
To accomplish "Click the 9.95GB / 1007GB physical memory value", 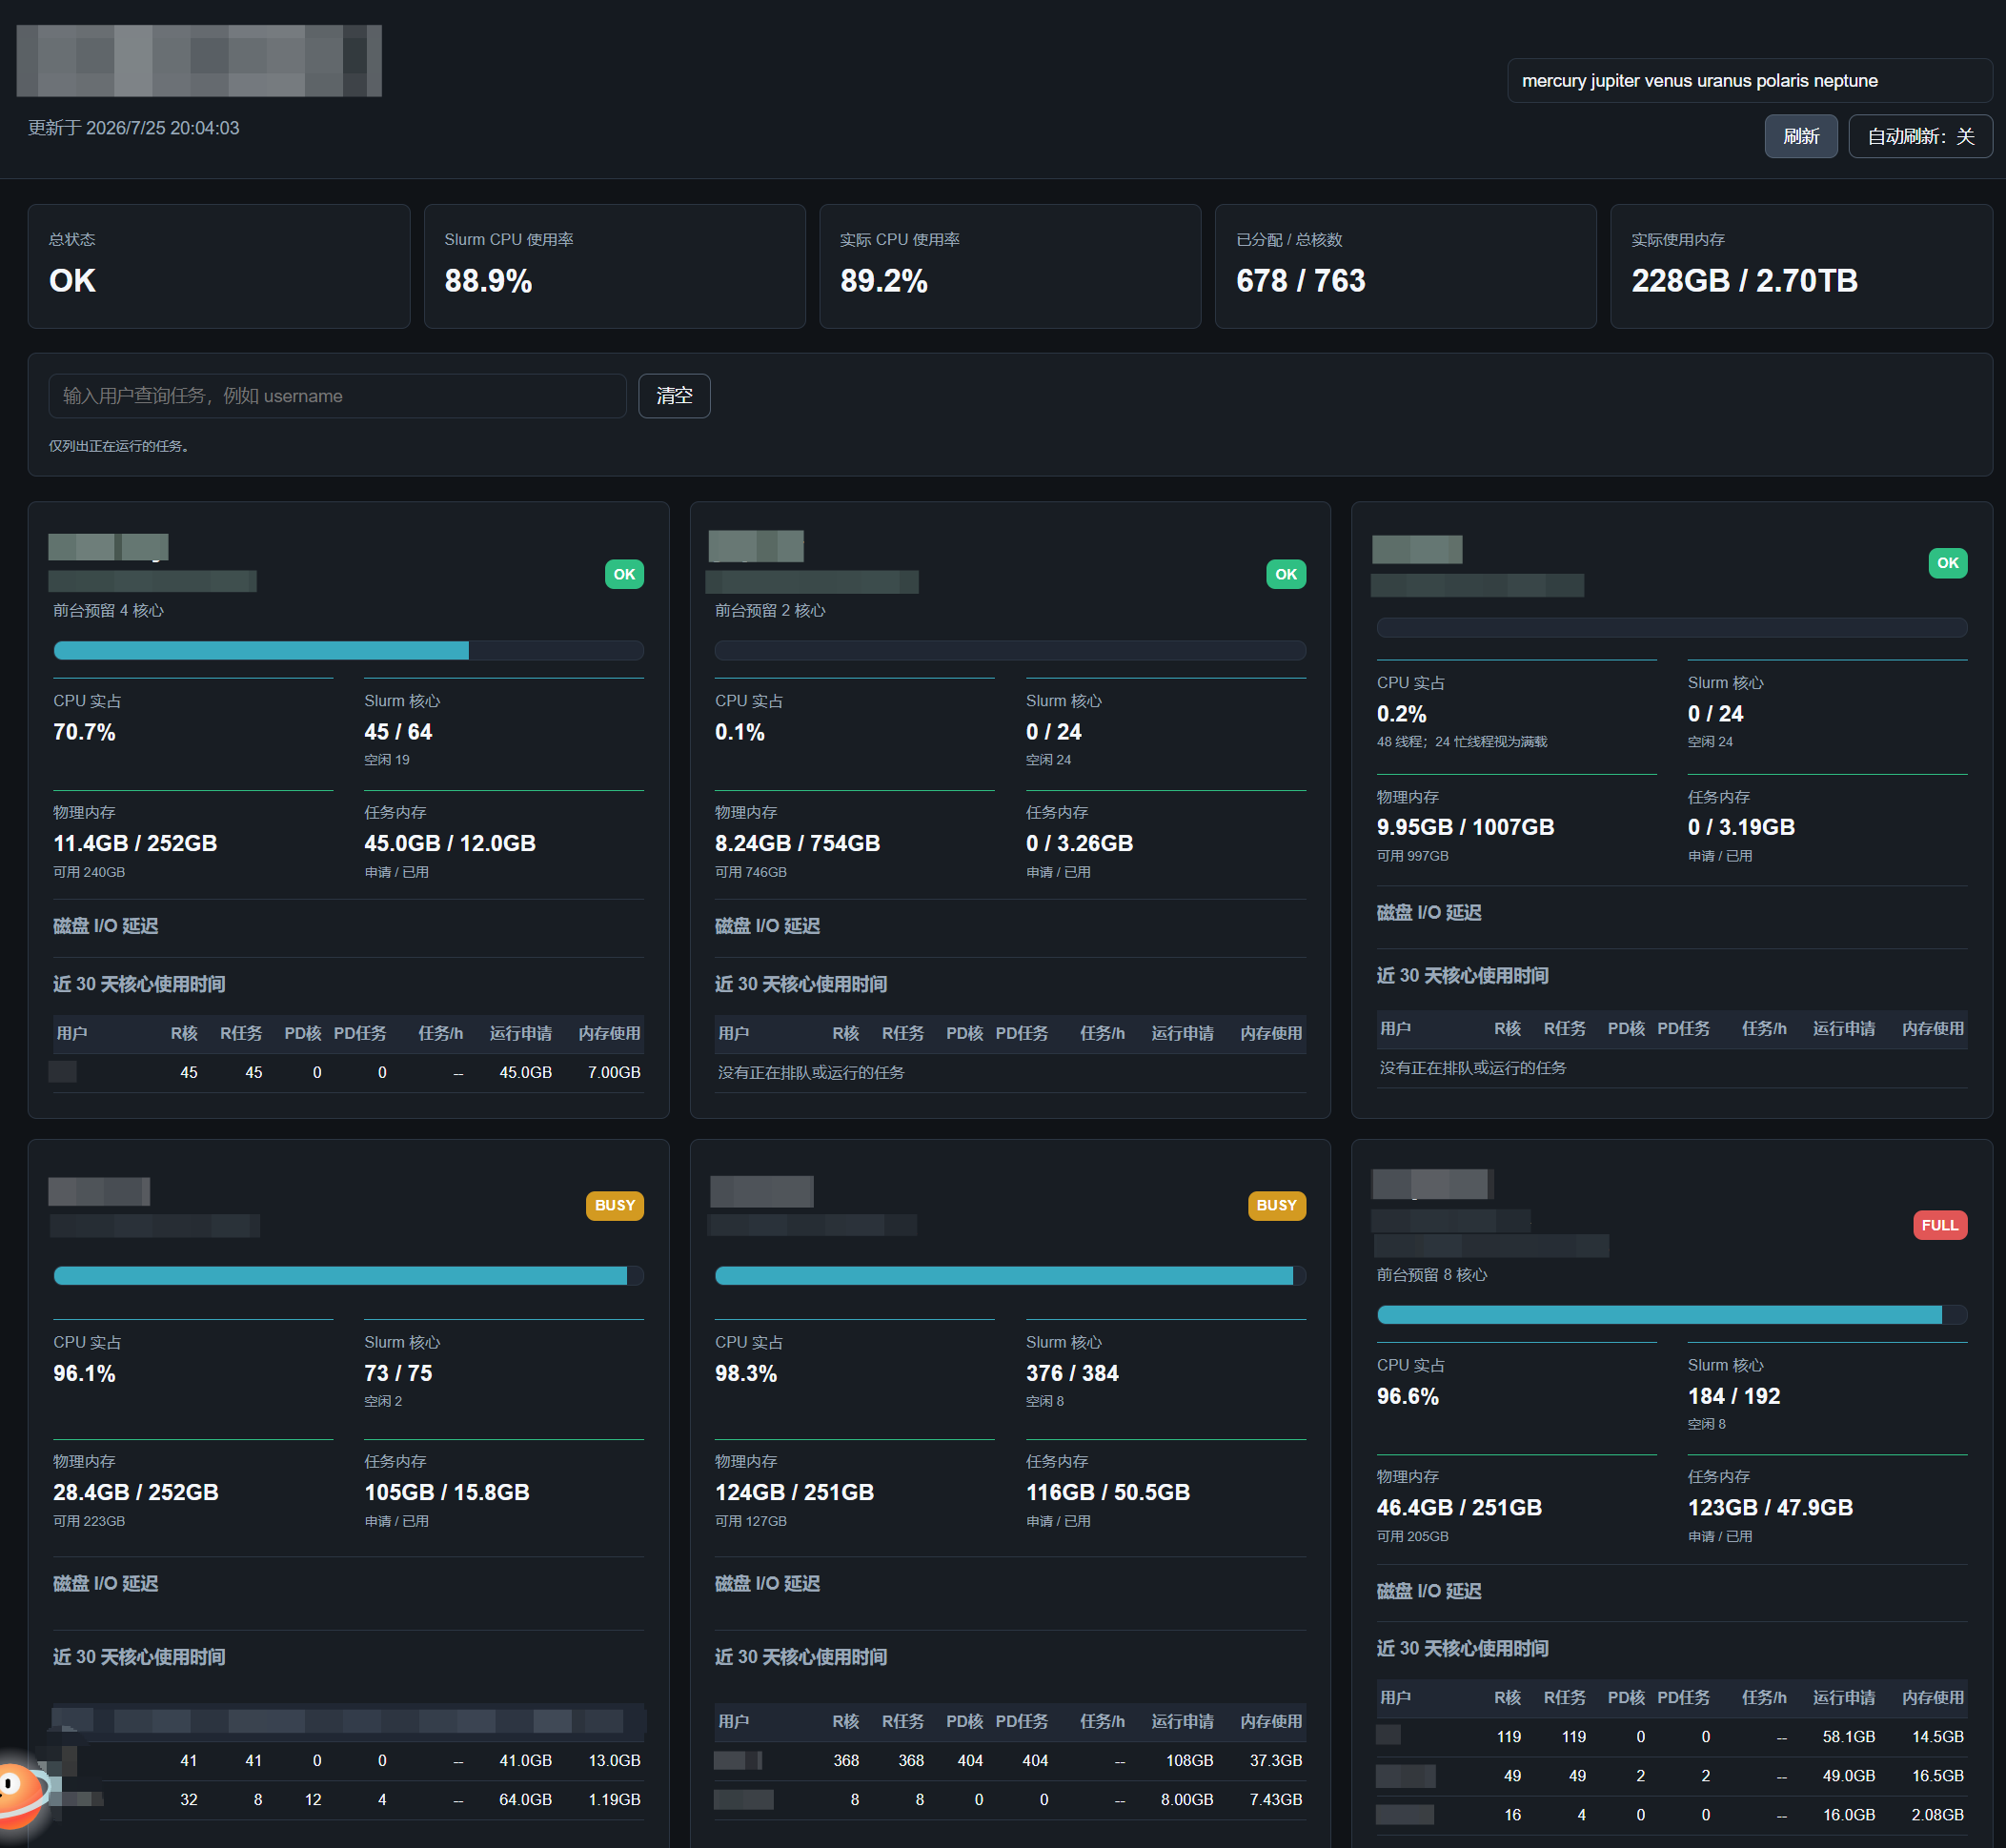I will (x=1465, y=827).
